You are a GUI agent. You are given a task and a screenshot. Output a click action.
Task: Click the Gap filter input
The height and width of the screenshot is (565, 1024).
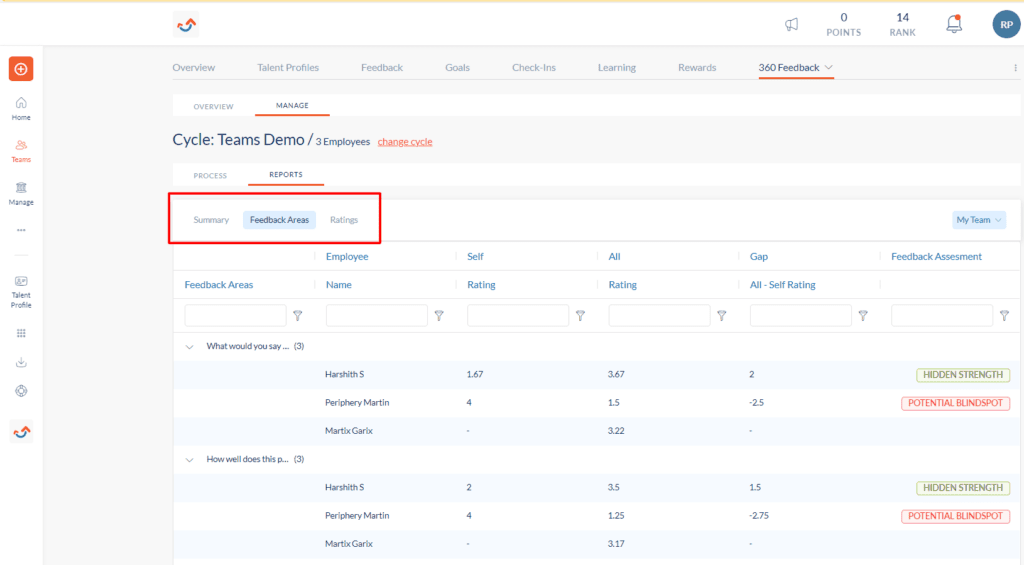pyautogui.click(x=801, y=315)
